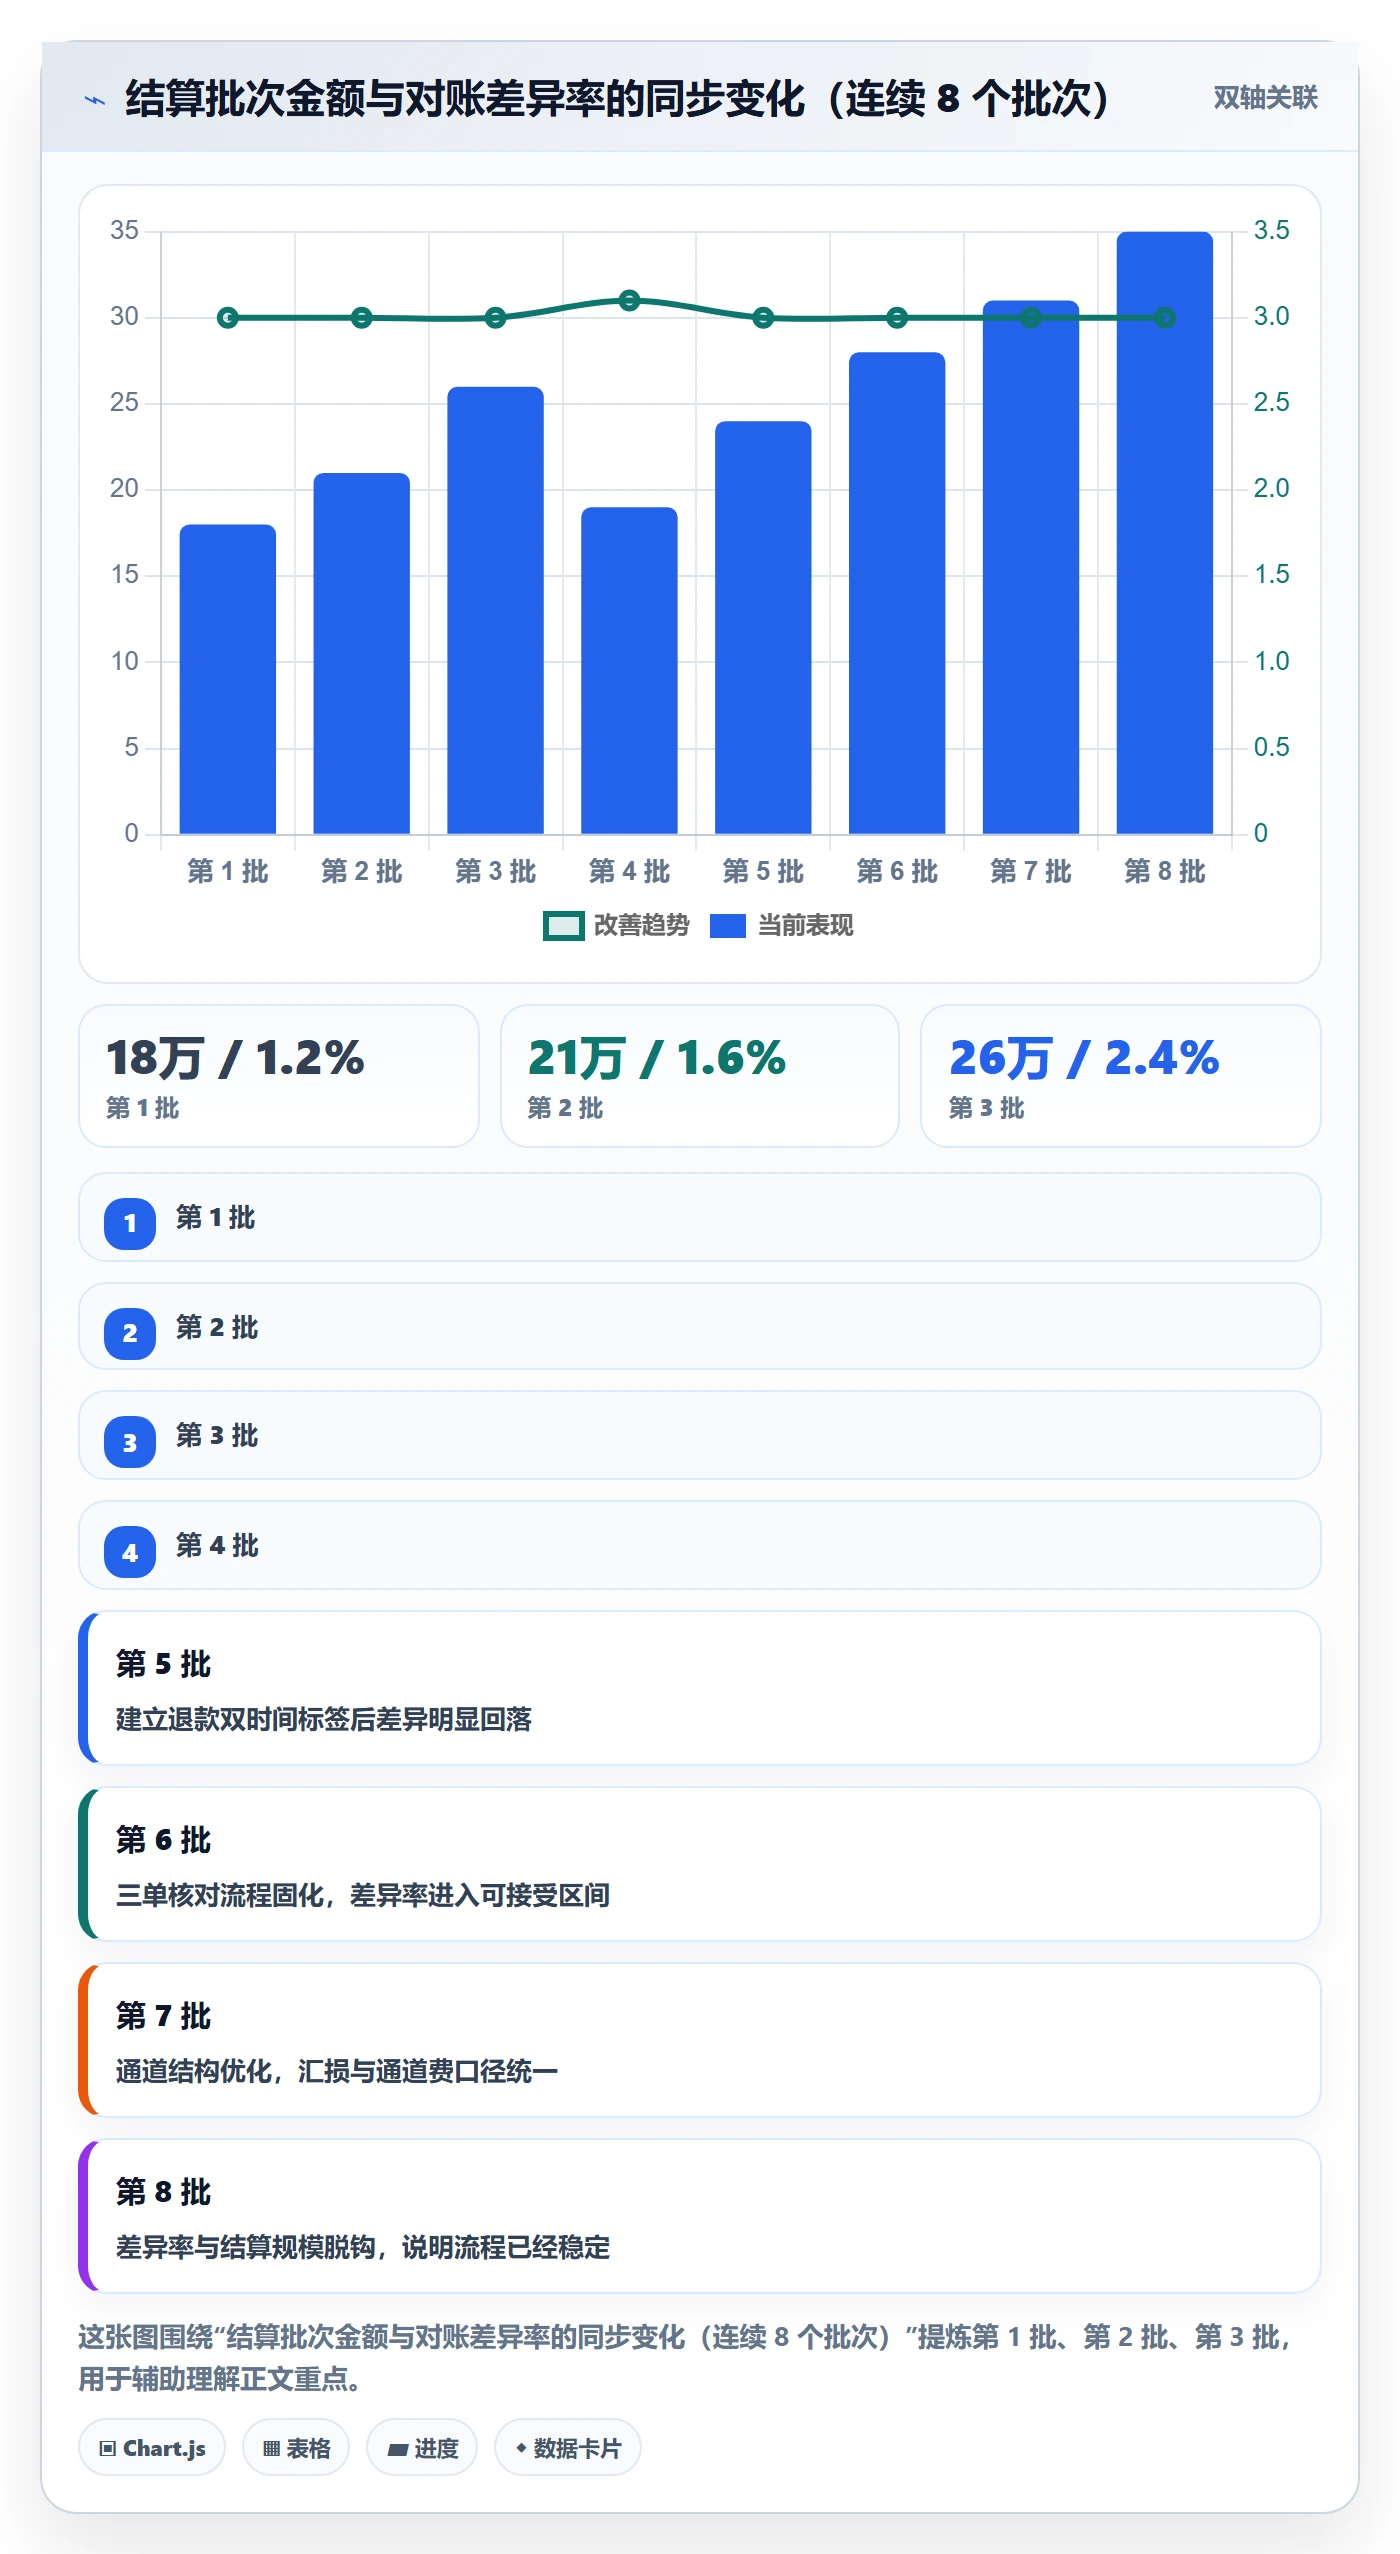Select list row 第 3 批

700,1436
